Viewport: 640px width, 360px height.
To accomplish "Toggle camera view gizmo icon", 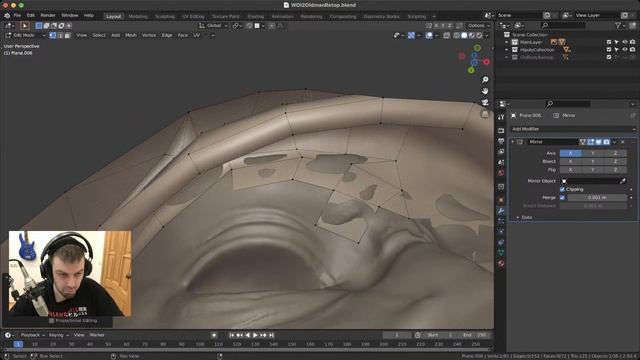I will pyautogui.click(x=485, y=102).
